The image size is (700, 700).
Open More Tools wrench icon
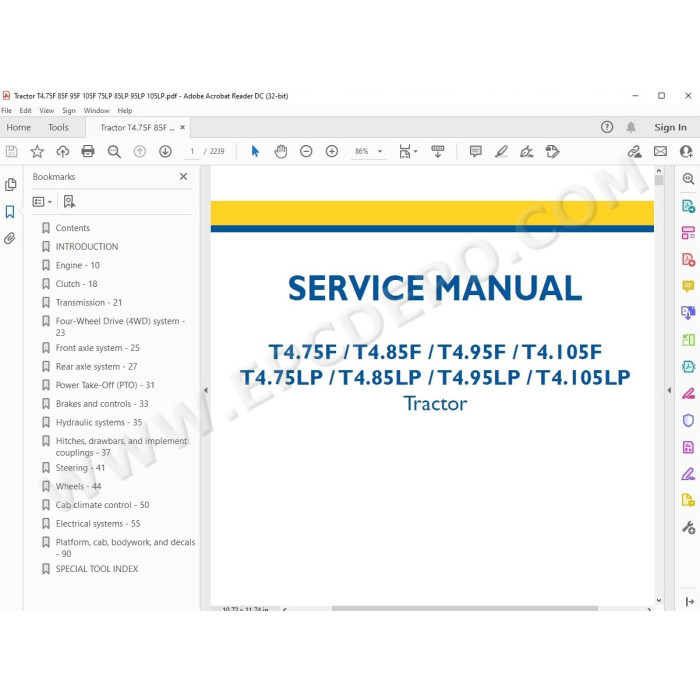688,528
